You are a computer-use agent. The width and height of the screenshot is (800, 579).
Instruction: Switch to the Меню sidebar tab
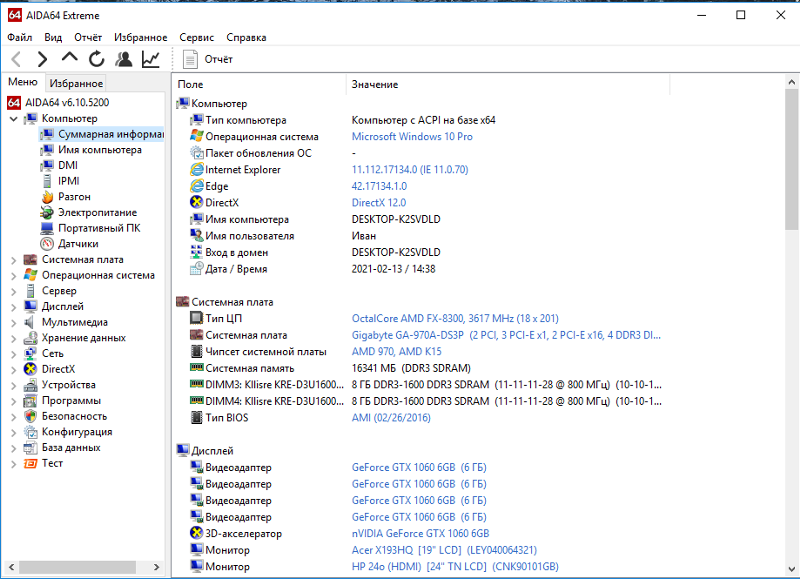click(22, 82)
